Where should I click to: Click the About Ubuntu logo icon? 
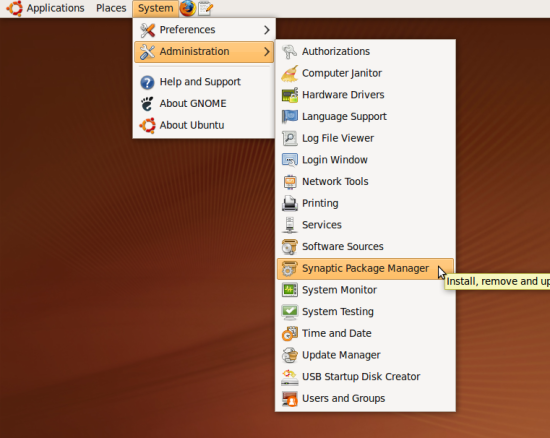pyautogui.click(x=147, y=126)
